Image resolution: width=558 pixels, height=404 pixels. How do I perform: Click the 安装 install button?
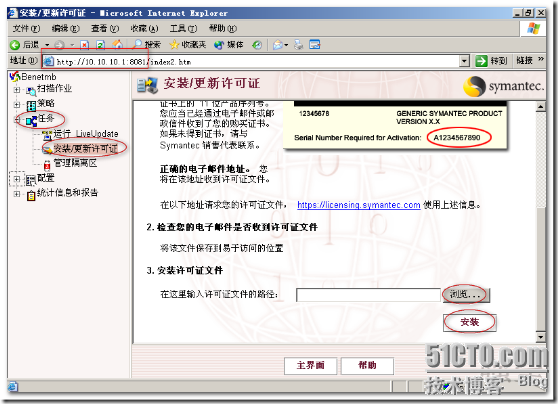point(469,322)
